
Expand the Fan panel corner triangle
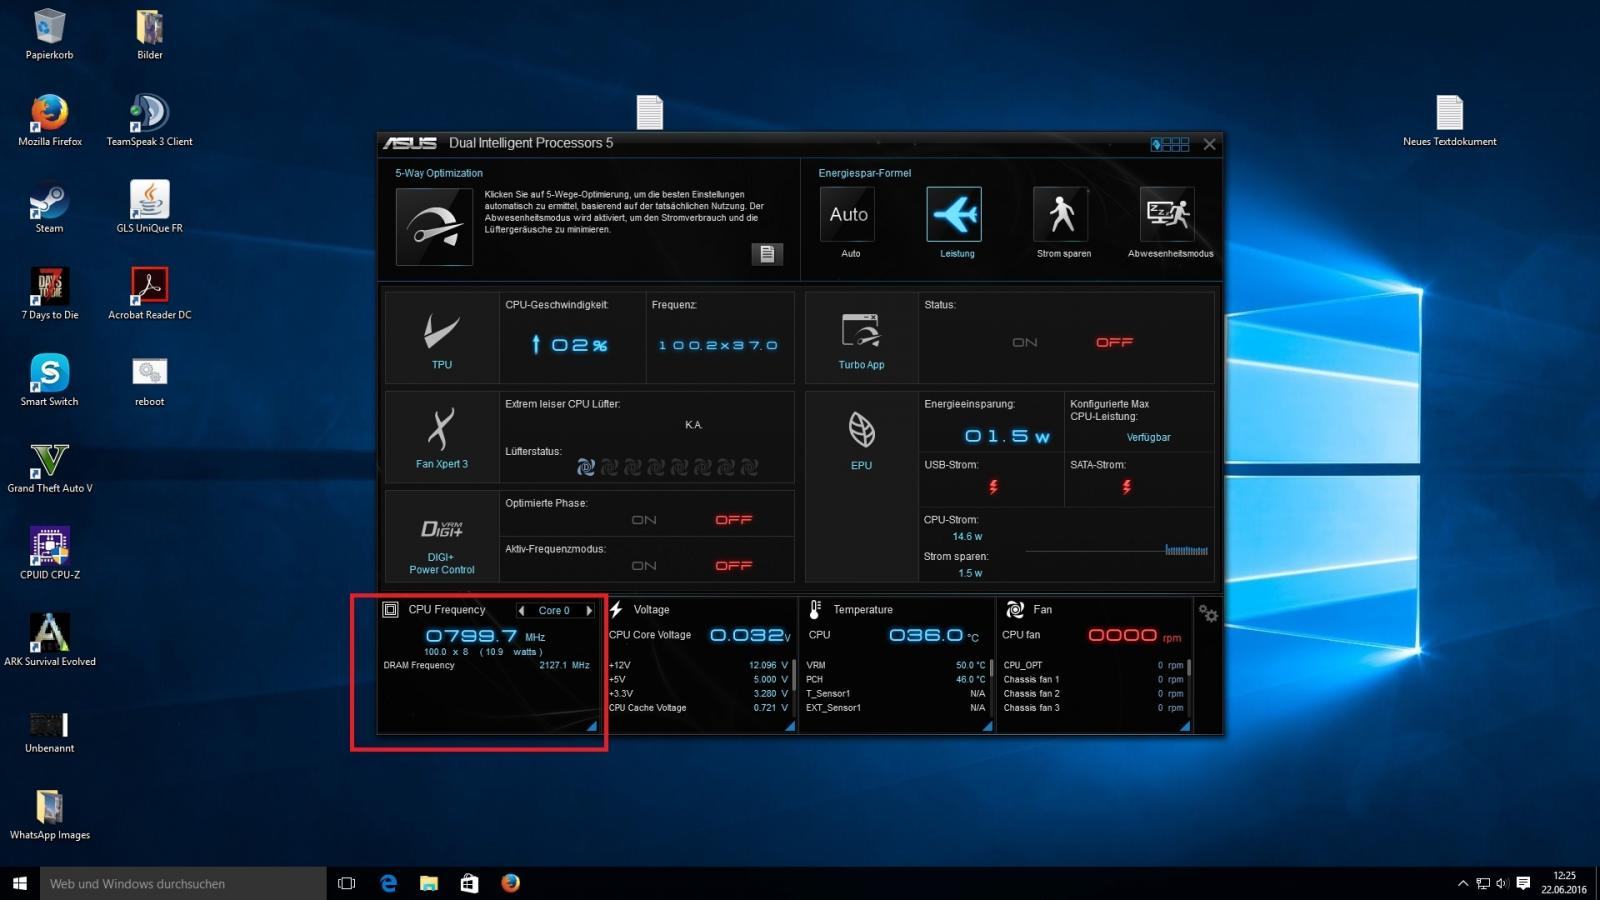tap(1185, 726)
